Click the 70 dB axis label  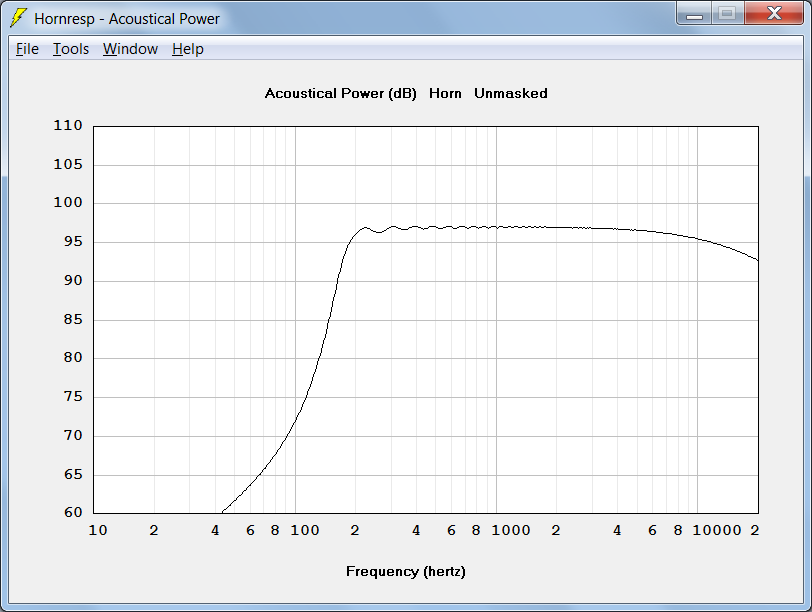[73, 435]
